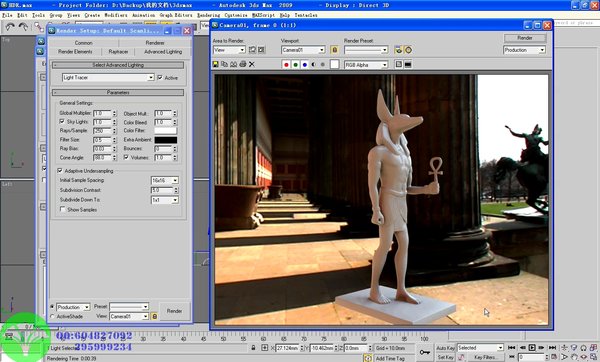Click Auto Region Selected icon
Image resolution: width=600 pixels, height=362 pixels.
click(x=261, y=50)
